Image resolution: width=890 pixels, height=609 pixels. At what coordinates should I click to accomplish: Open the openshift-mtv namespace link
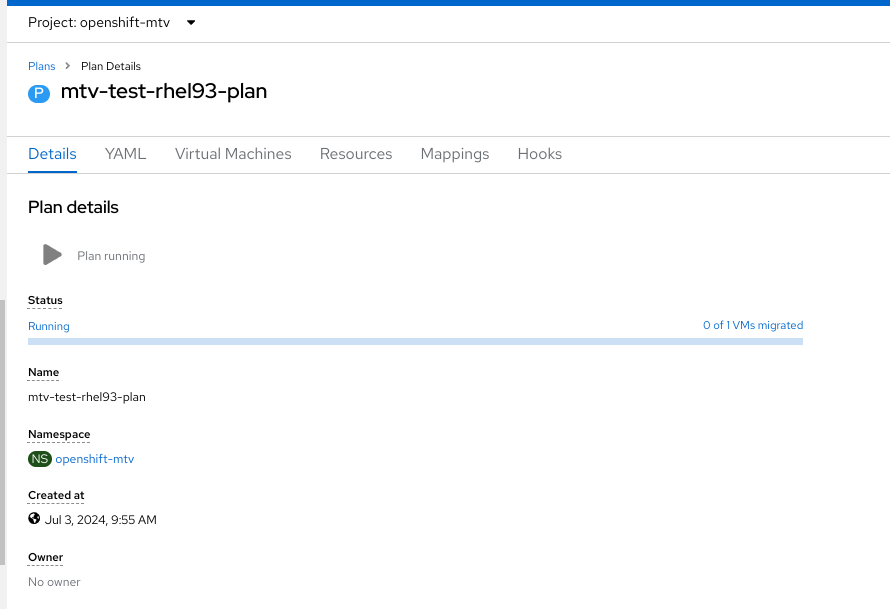[95, 459]
